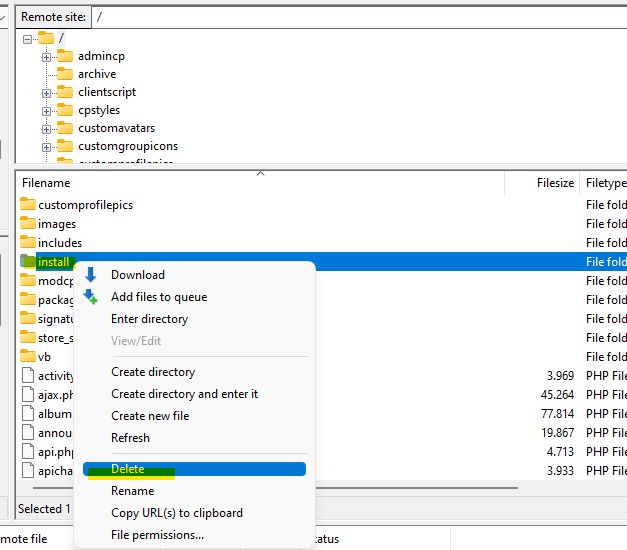Click Create directory menu entry
The width and height of the screenshot is (627, 550).
pyautogui.click(x=153, y=372)
